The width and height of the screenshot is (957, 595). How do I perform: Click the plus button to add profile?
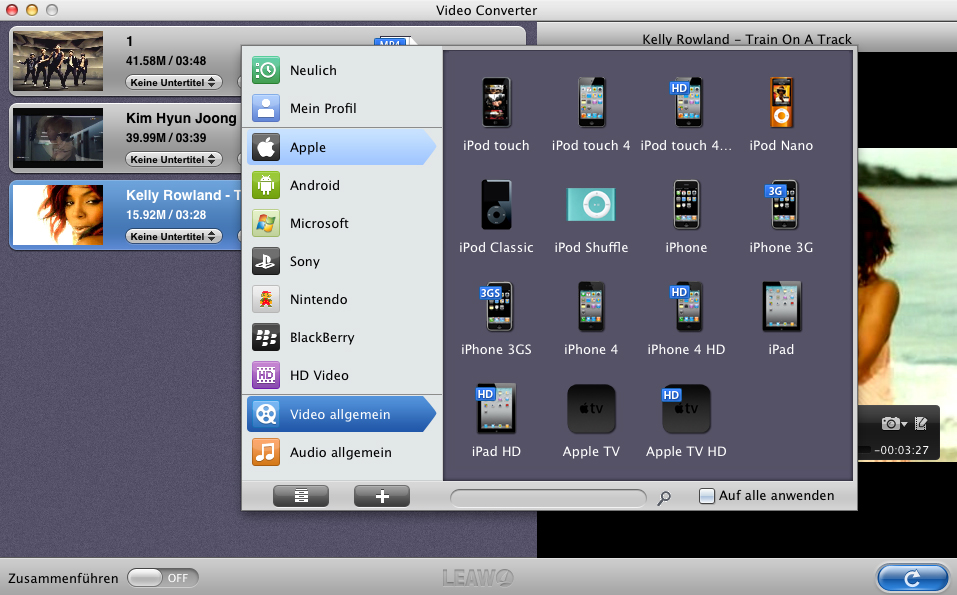[x=382, y=496]
